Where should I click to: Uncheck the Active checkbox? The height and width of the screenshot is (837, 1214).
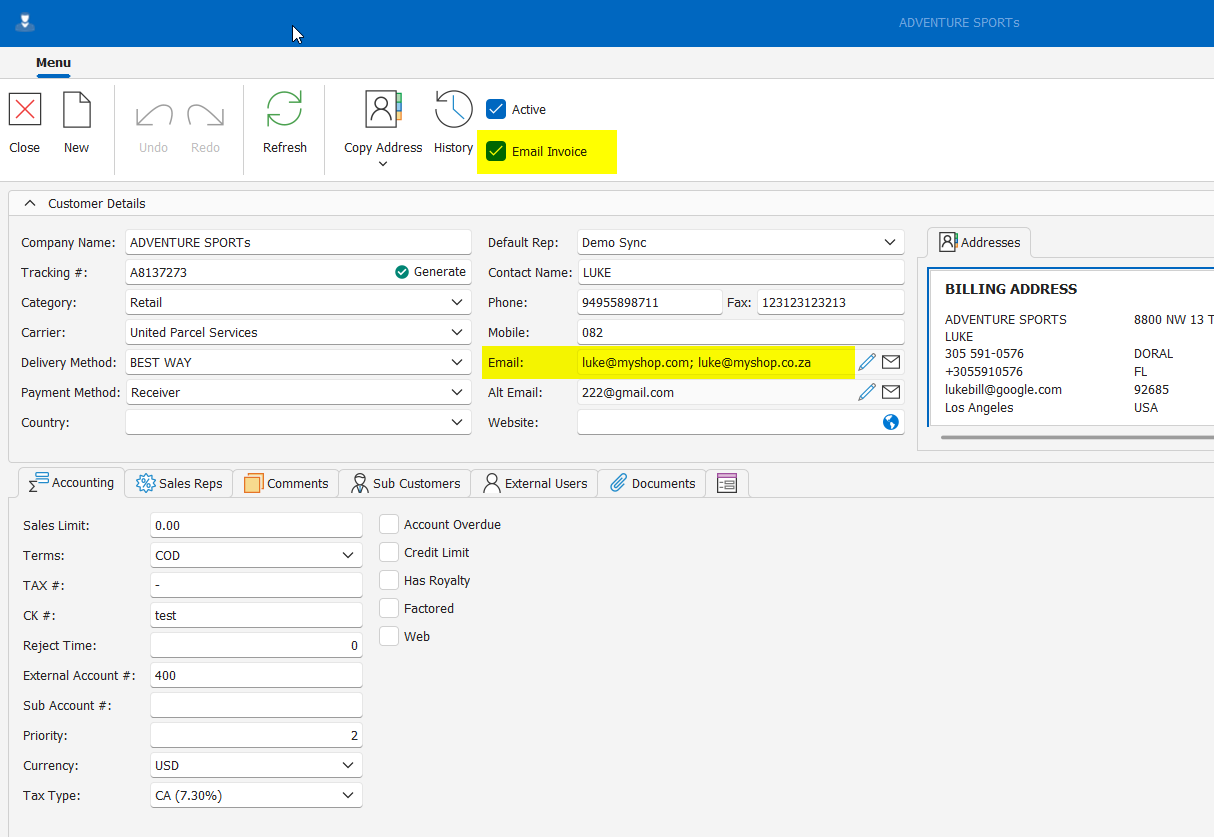[x=496, y=109]
